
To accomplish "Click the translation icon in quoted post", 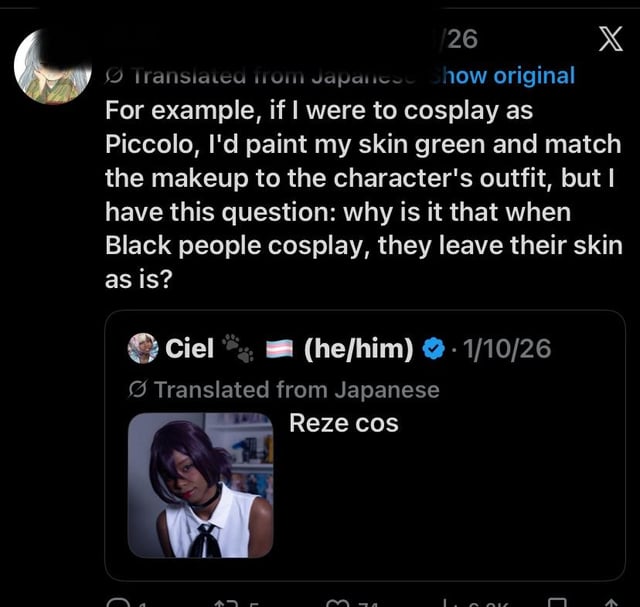I will click(139, 389).
